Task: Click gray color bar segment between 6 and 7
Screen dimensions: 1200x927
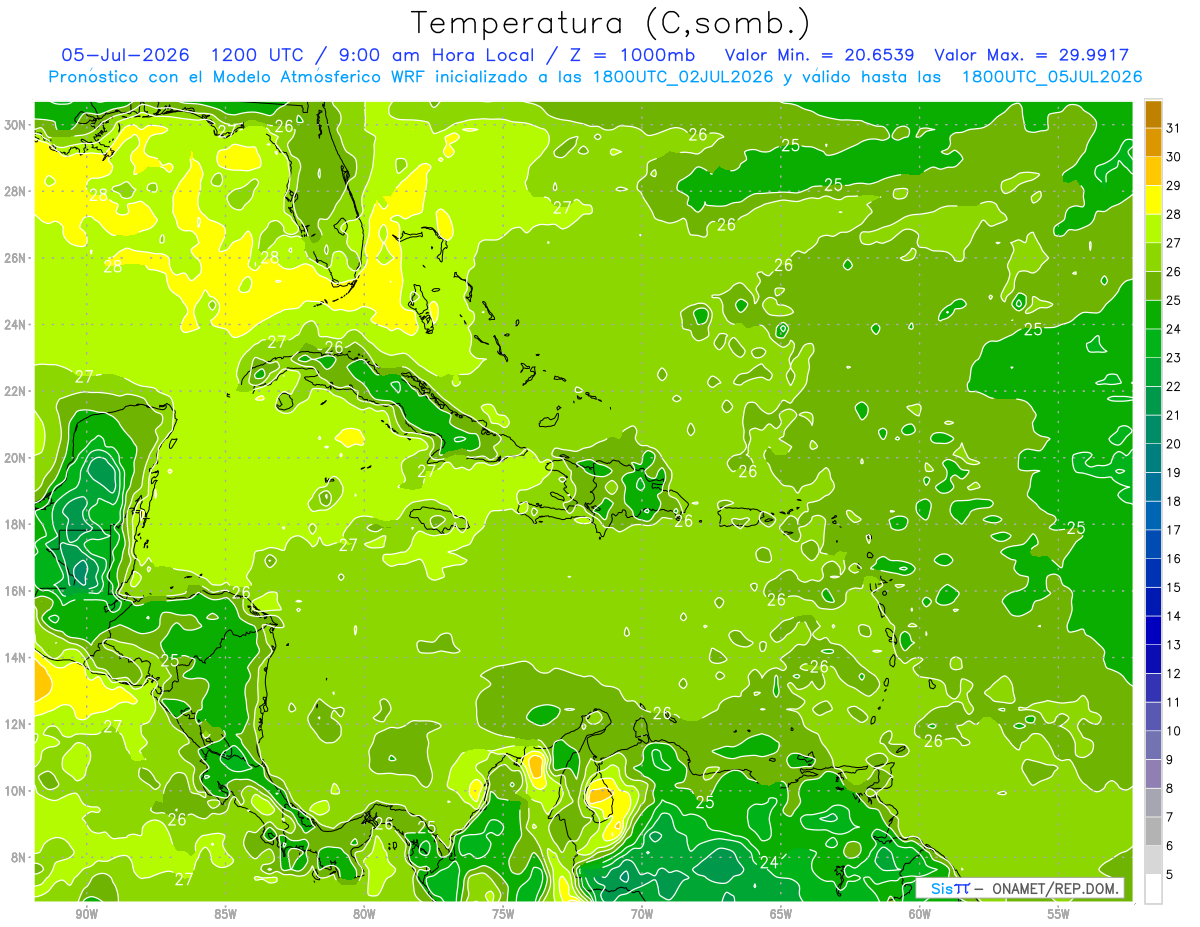Action: click(x=1153, y=832)
